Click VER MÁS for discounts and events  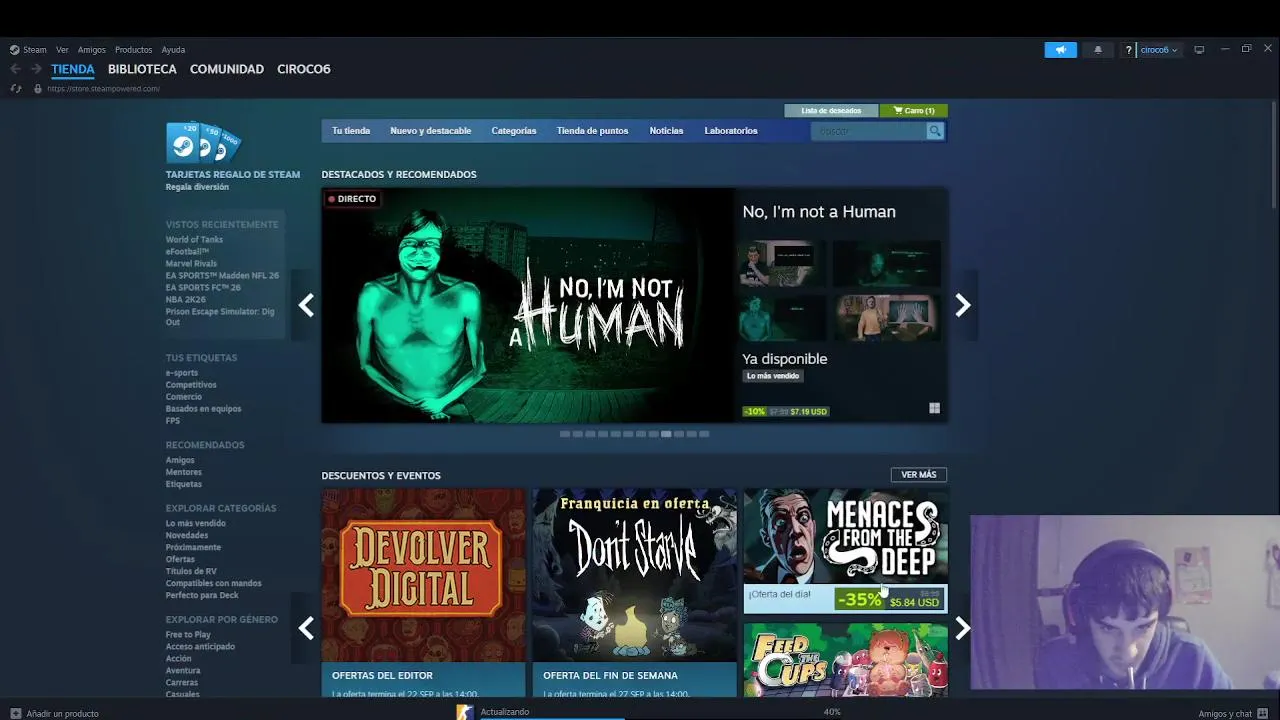tap(918, 475)
